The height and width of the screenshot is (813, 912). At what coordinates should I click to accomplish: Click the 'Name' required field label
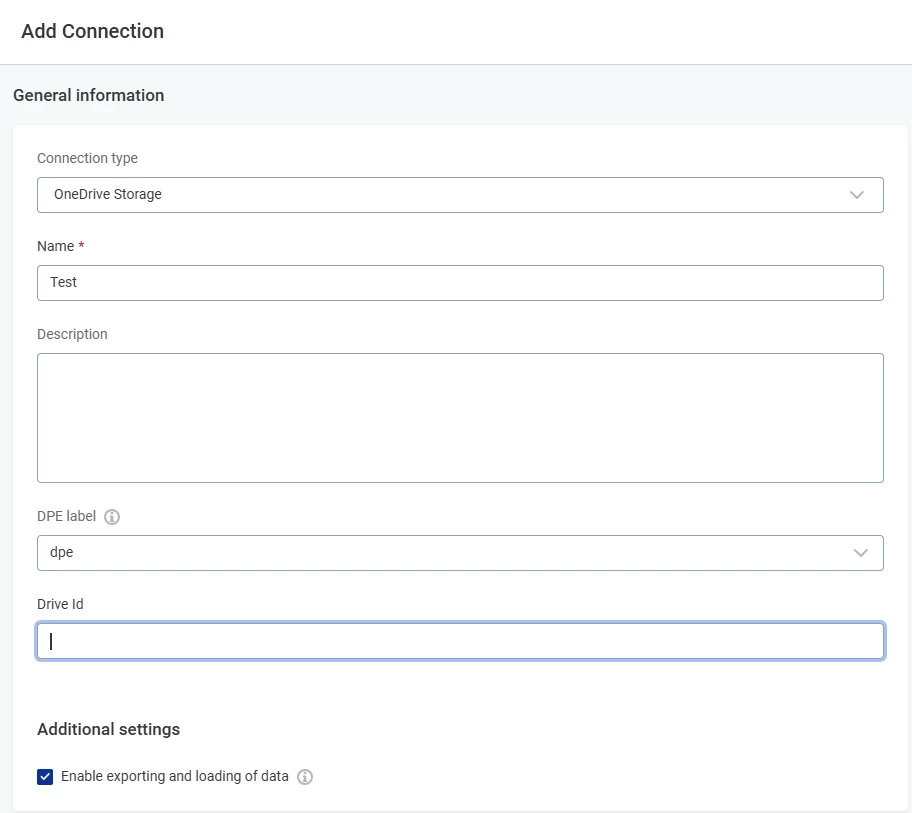click(55, 246)
